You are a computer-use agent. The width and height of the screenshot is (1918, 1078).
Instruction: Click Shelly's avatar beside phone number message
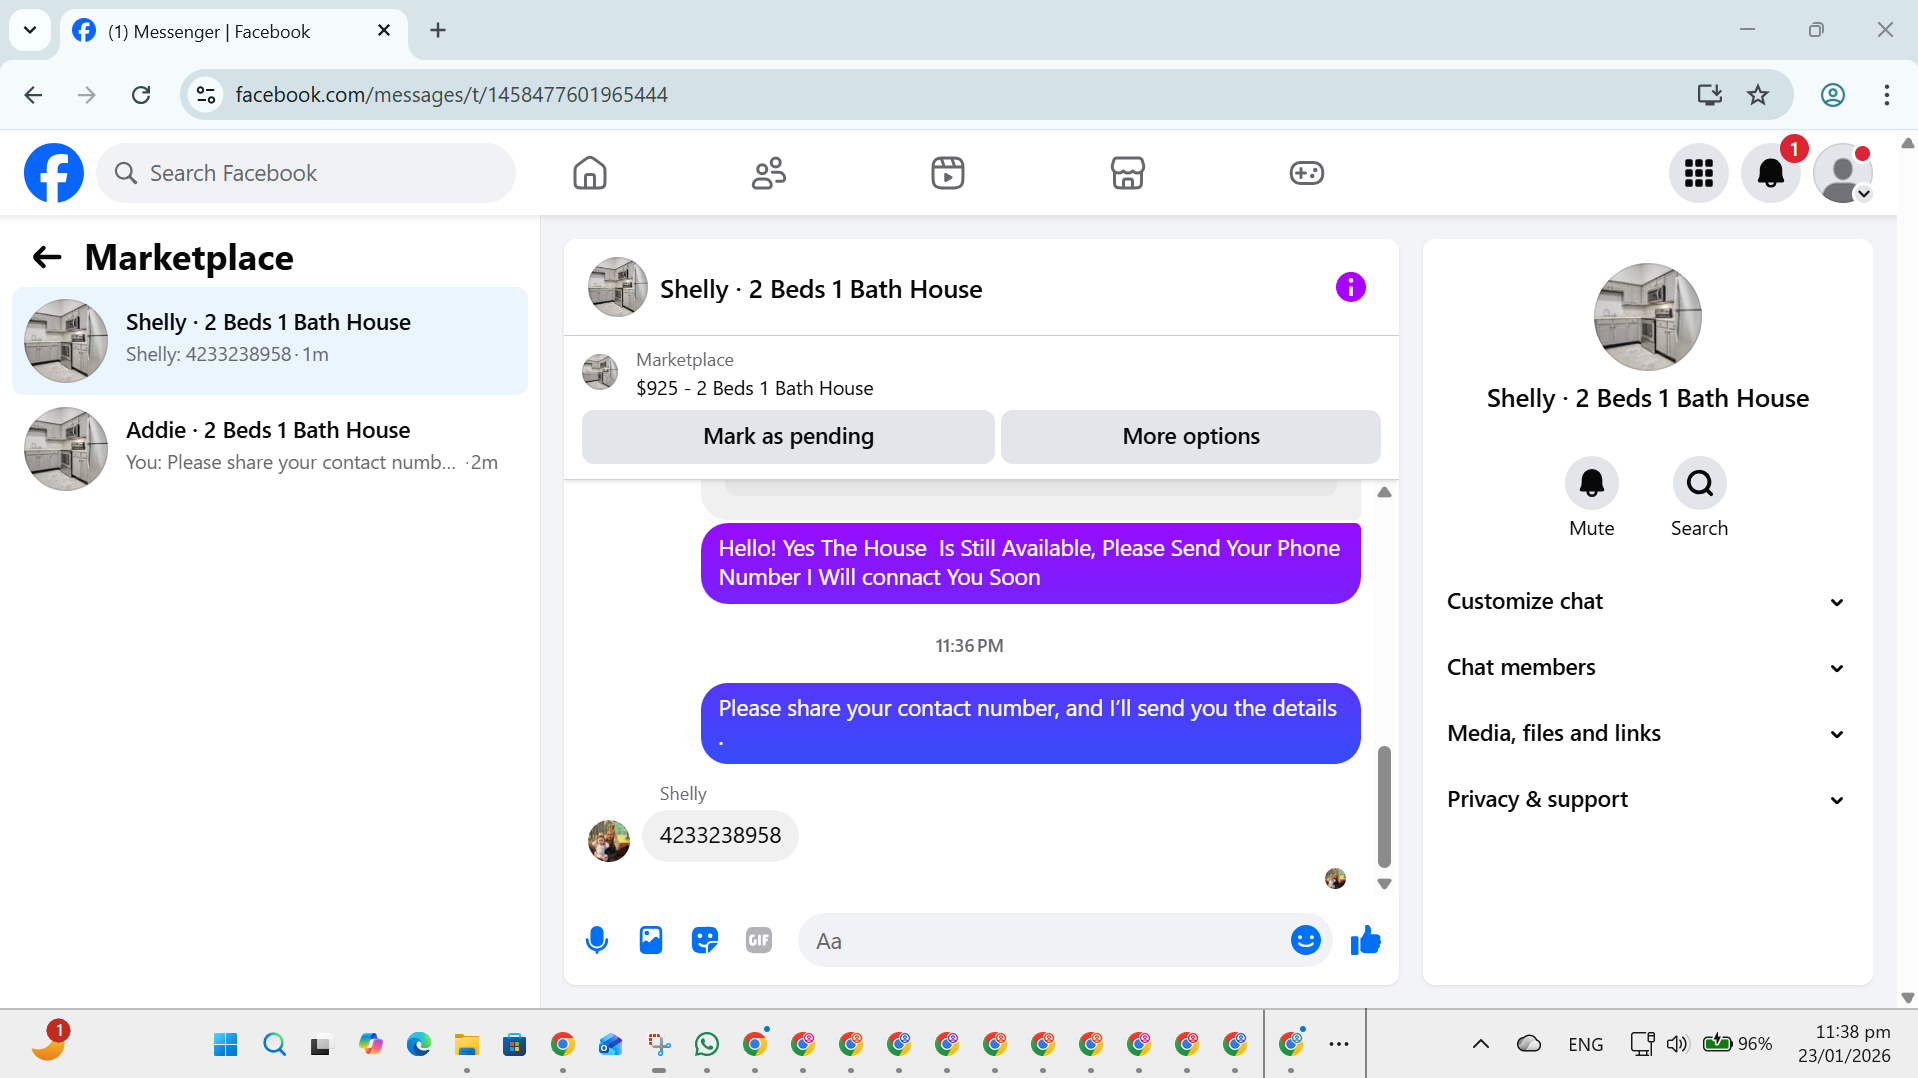tap(609, 840)
